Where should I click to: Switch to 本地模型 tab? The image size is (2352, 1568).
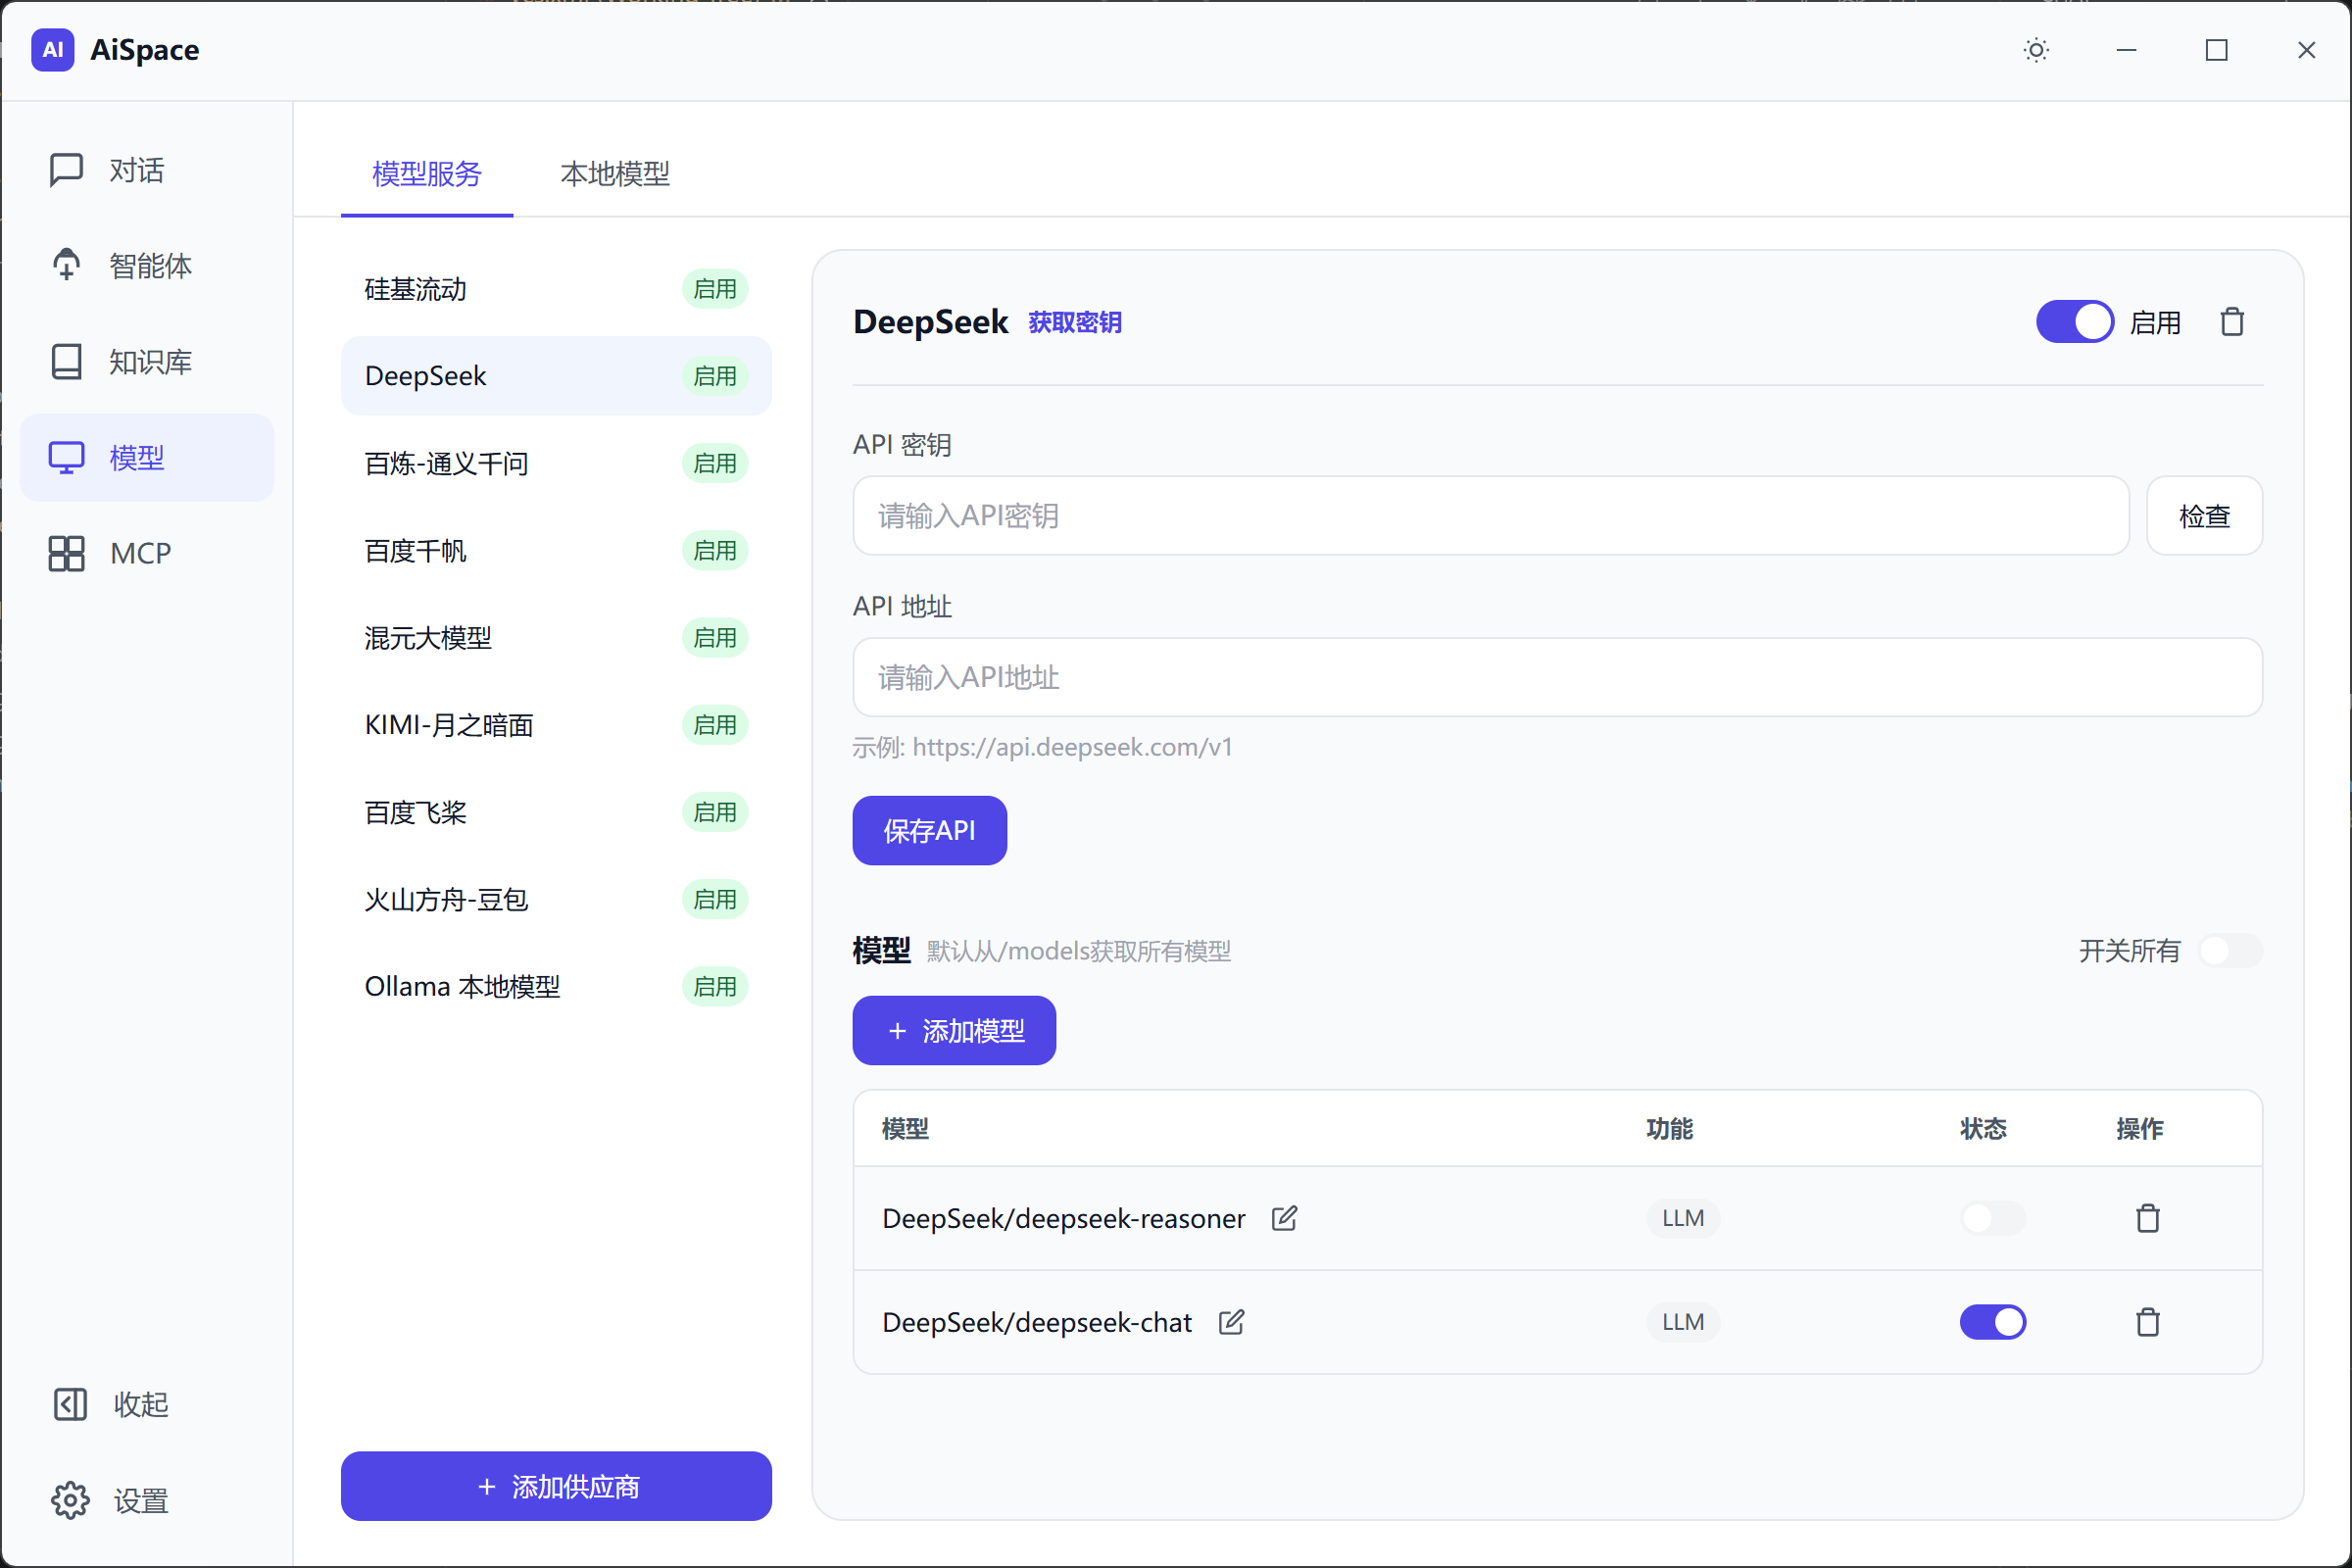(x=615, y=174)
